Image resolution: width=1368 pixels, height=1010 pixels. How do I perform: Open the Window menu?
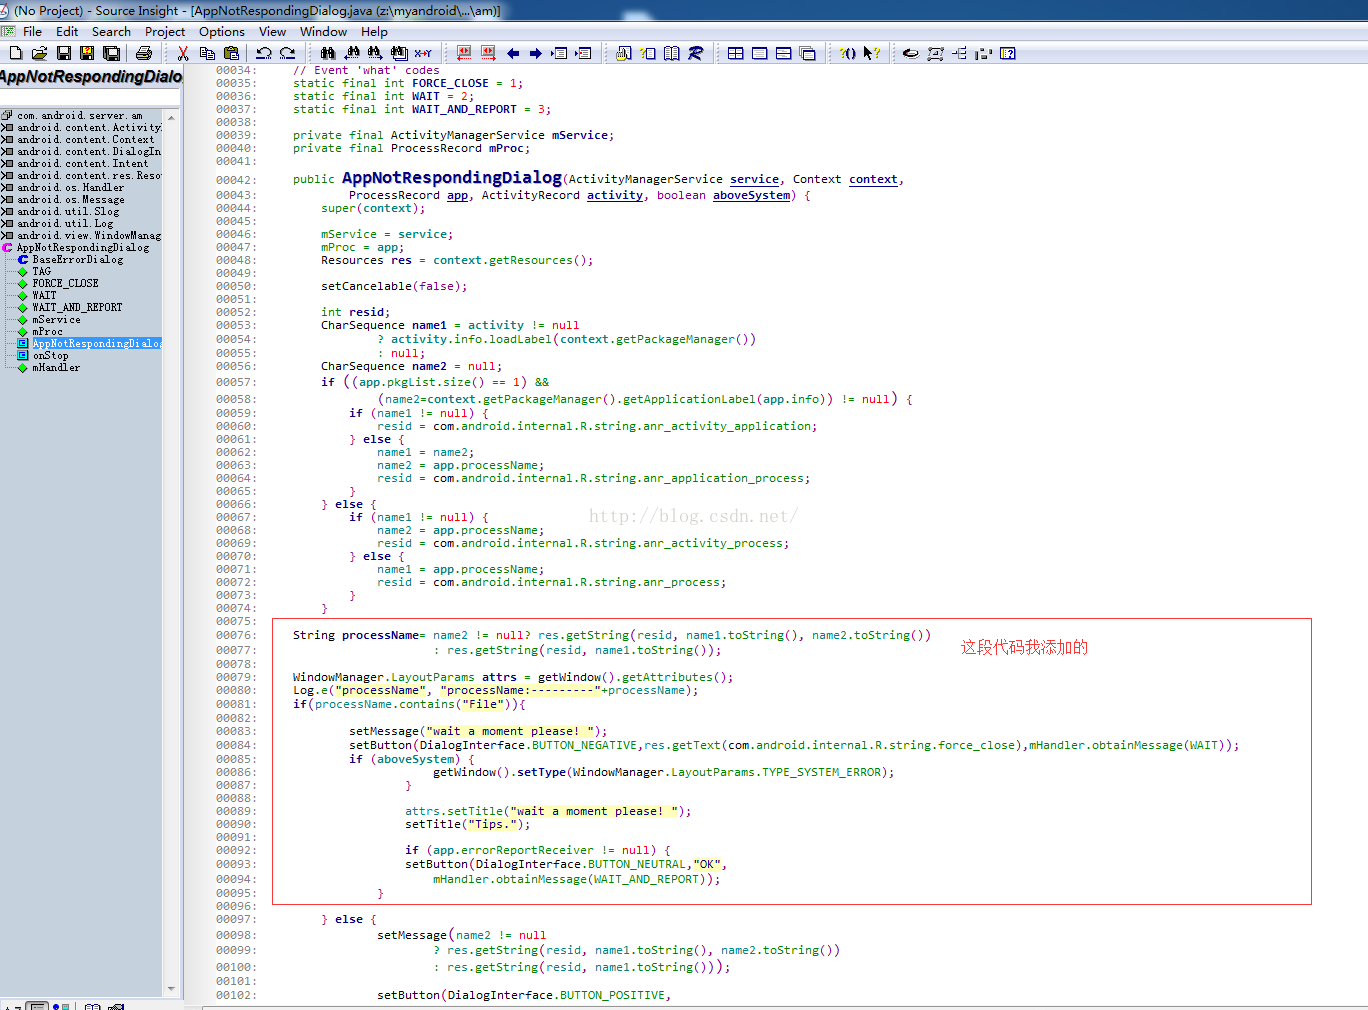click(323, 32)
